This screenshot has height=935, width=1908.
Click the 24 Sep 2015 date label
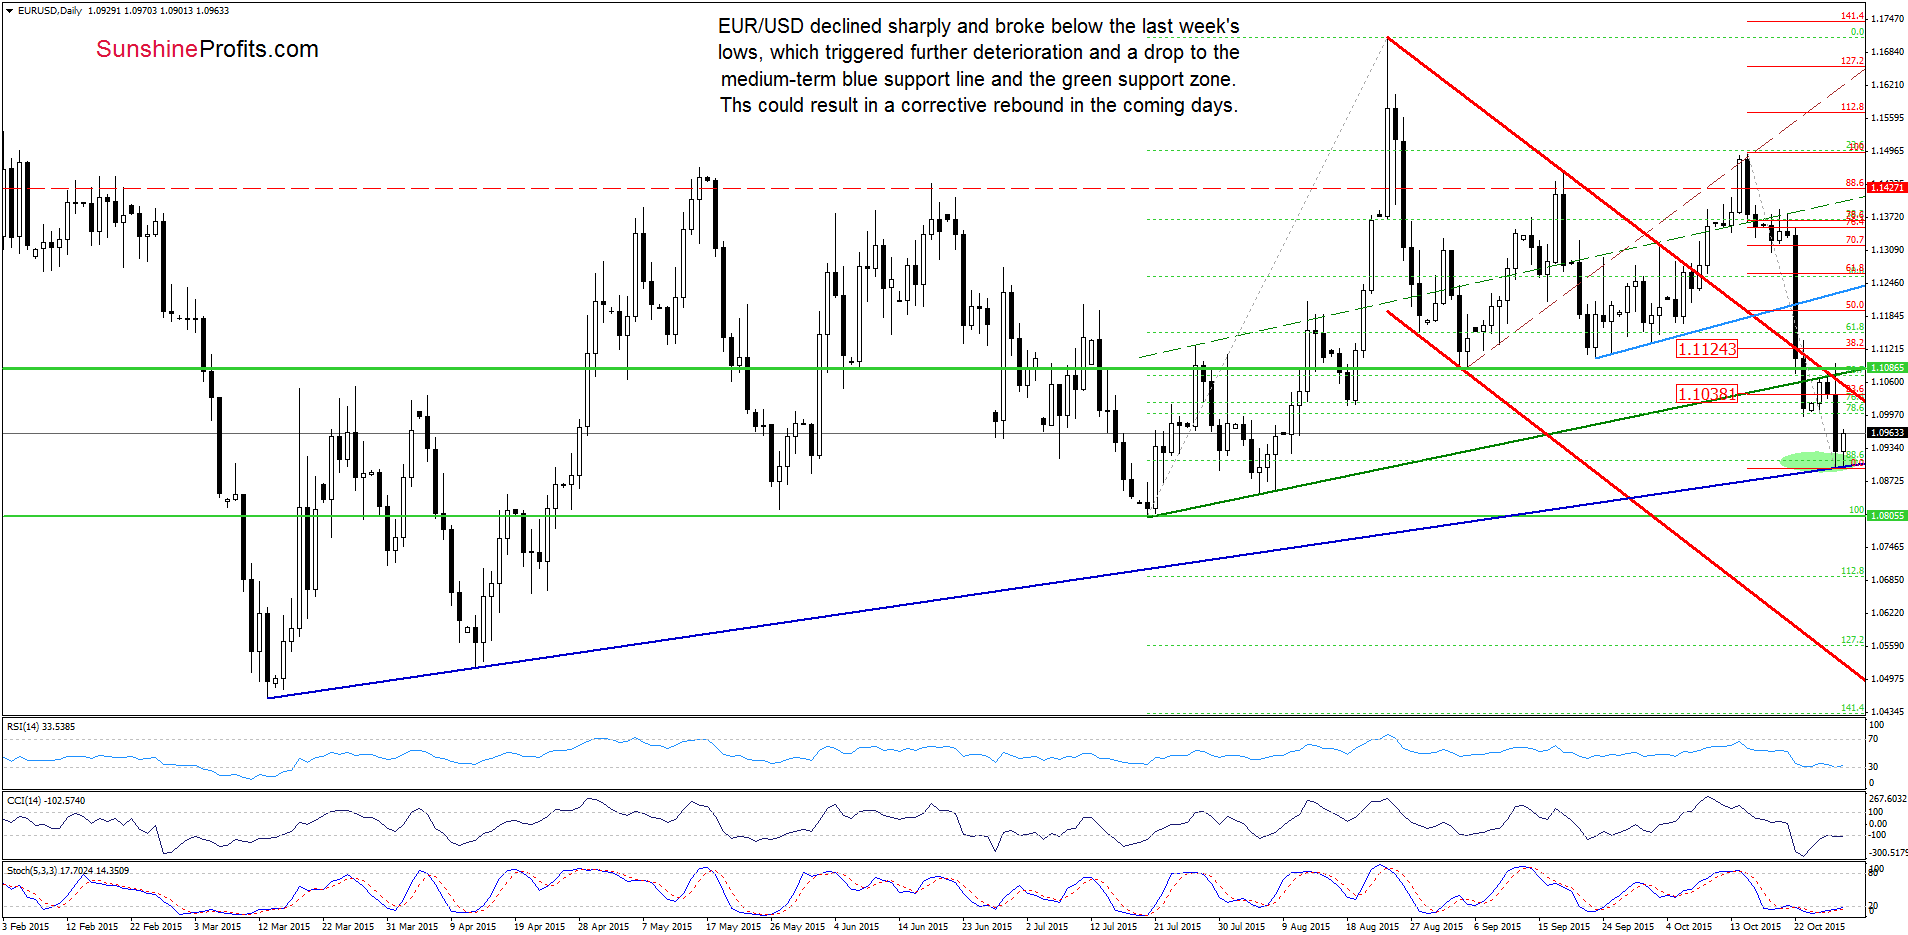1628,927
